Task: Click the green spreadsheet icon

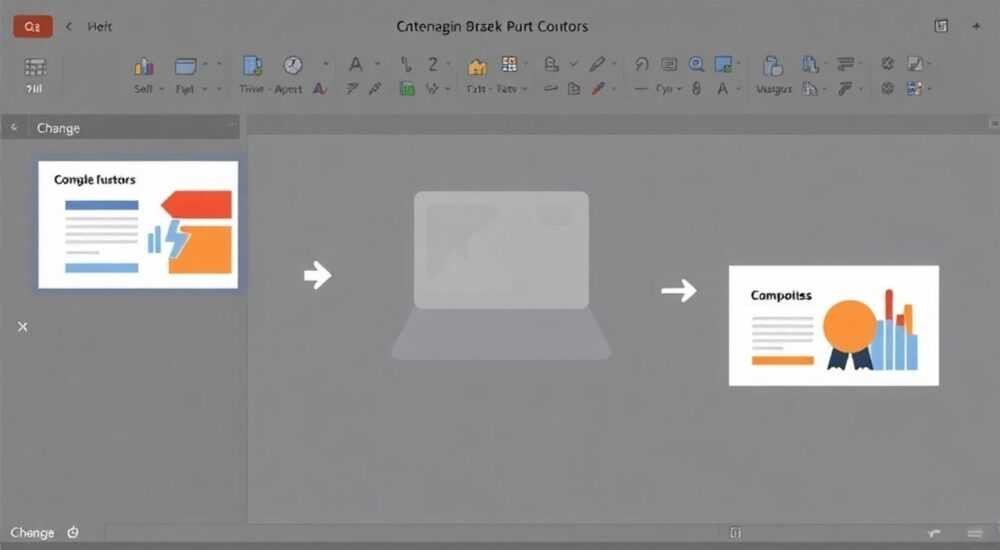Action: (x=407, y=89)
